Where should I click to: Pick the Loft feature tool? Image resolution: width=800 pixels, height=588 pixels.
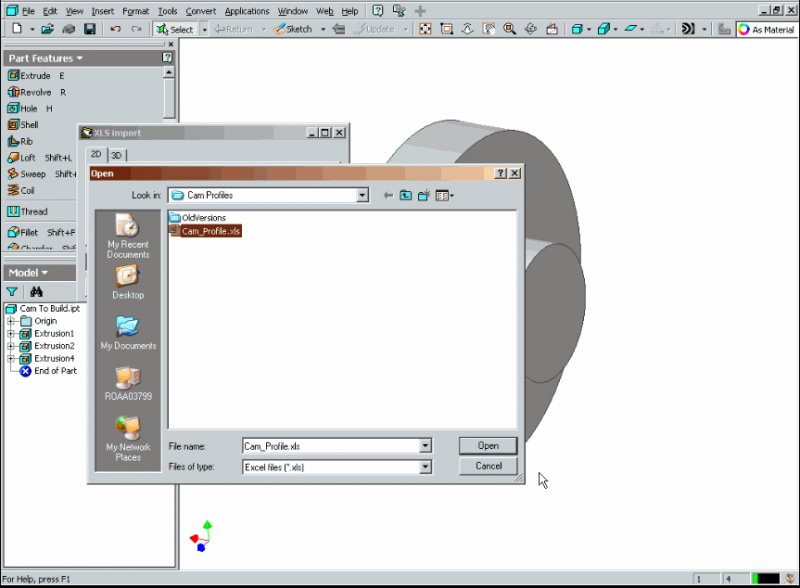[40, 158]
